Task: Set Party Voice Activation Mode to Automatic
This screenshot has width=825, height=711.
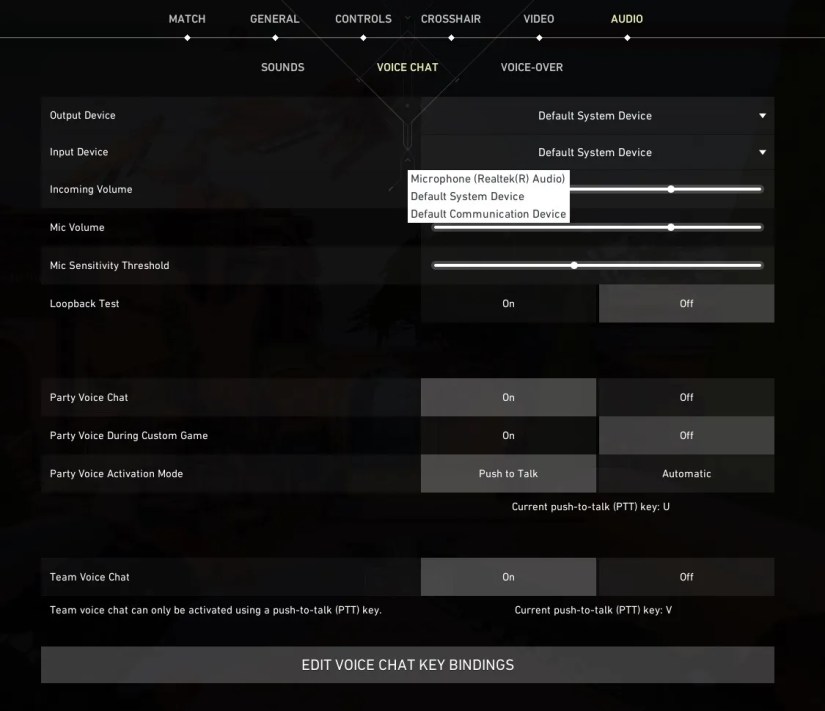Action: [686, 473]
